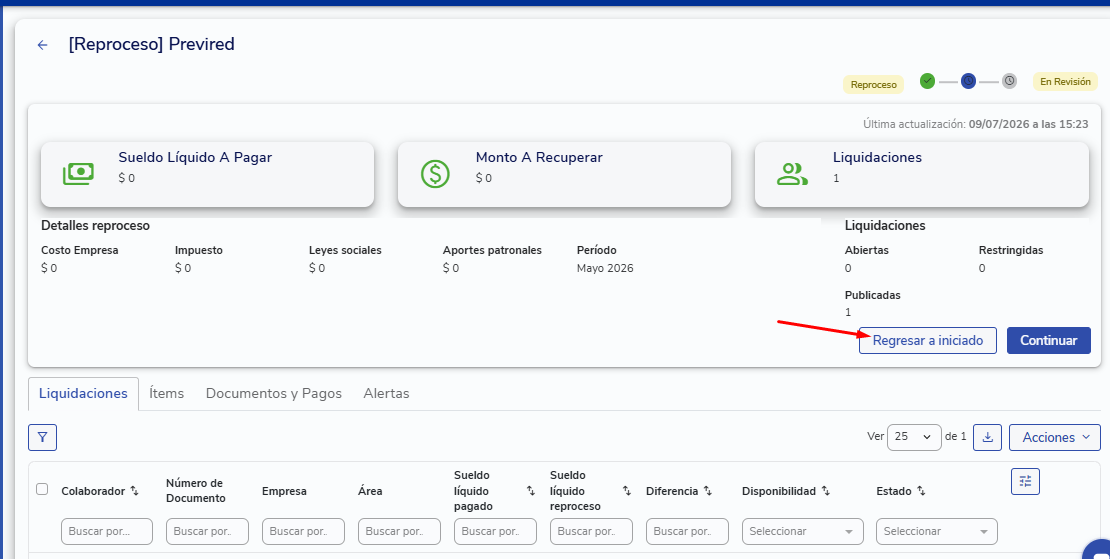The height and width of the screenshot is (559, 1110).
Task: Click the green completed step indicator
Action: (927, 81)
